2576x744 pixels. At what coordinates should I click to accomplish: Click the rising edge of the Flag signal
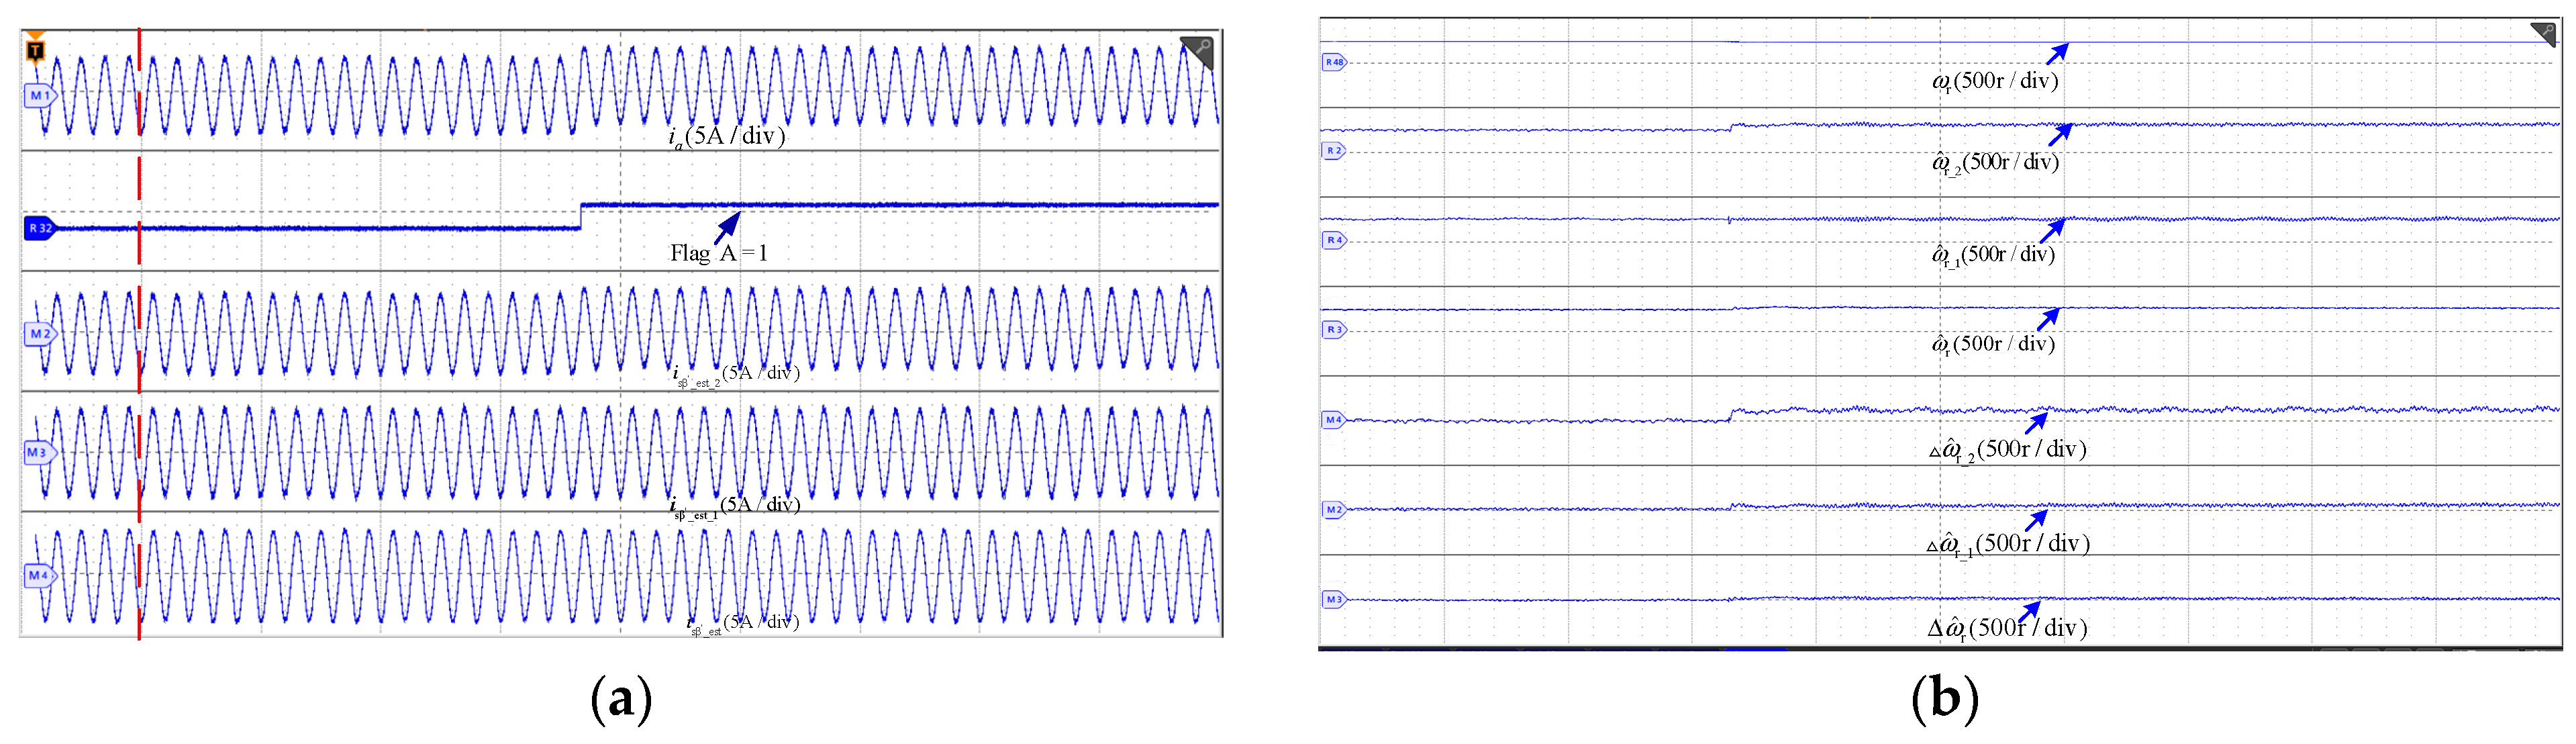click(x=581, y=216)
